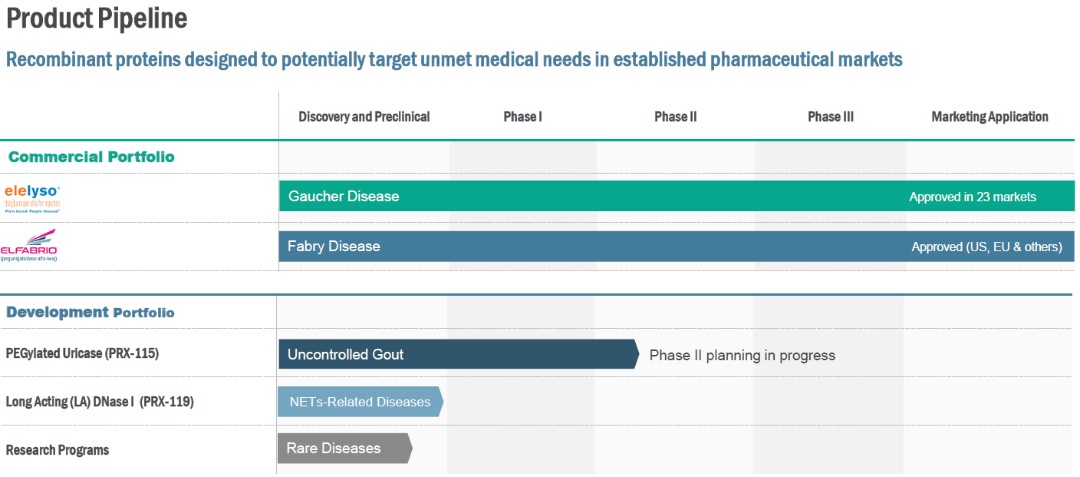Click the Phase III column header
This screenshot has width=1080, height=477.
831,117
